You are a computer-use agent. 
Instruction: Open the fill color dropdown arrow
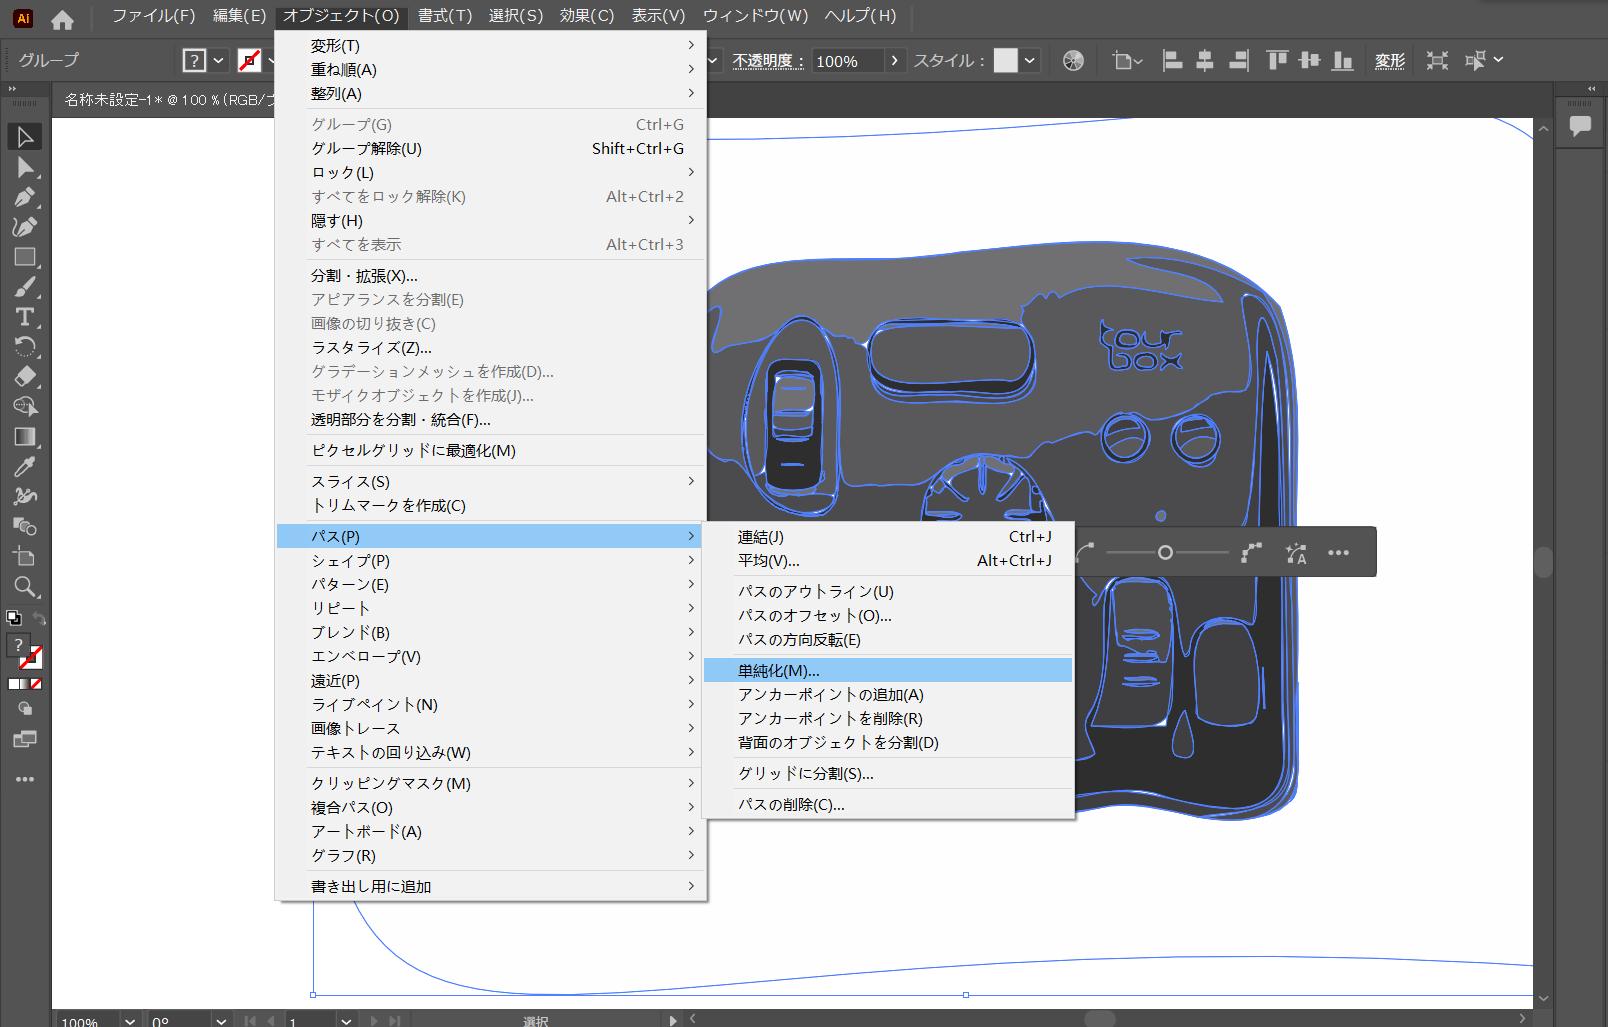(x=219, y=61)
